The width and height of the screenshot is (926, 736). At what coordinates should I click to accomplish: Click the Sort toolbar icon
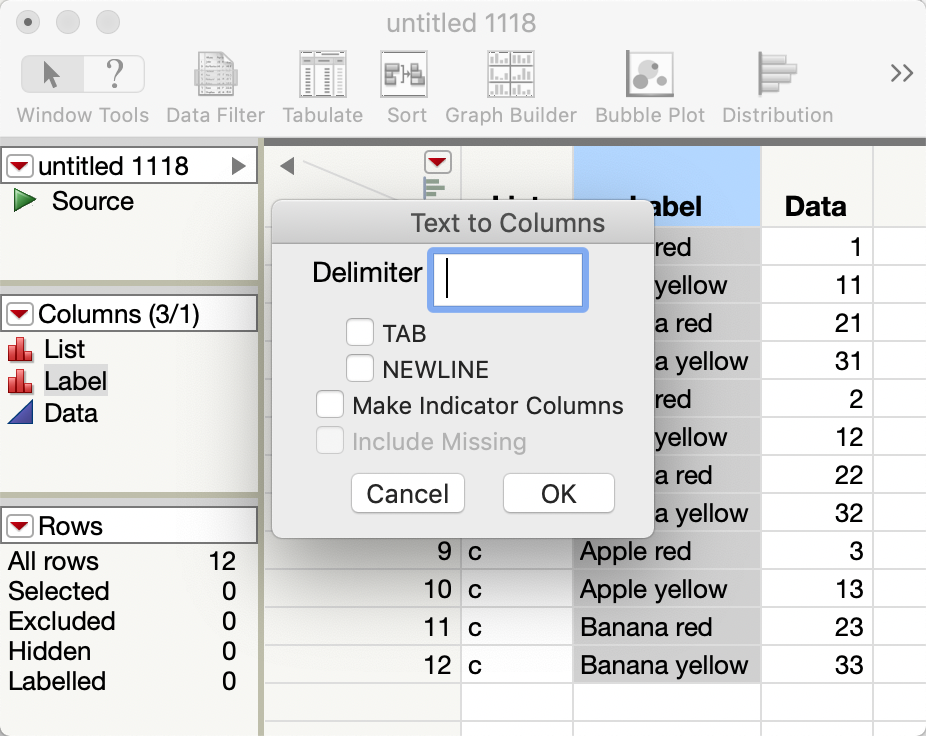tap(405, 74)
